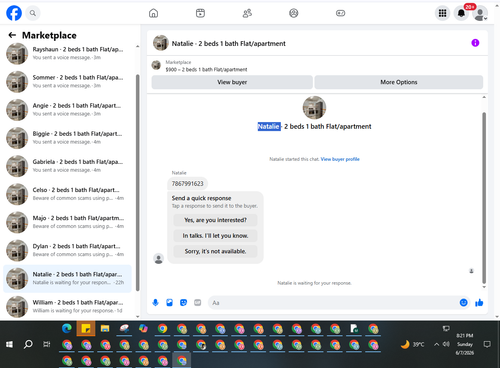Click listing thumbnail in chat header
Image resolution: width=500 pixels, height=368 pixels.
click(161, 43)
